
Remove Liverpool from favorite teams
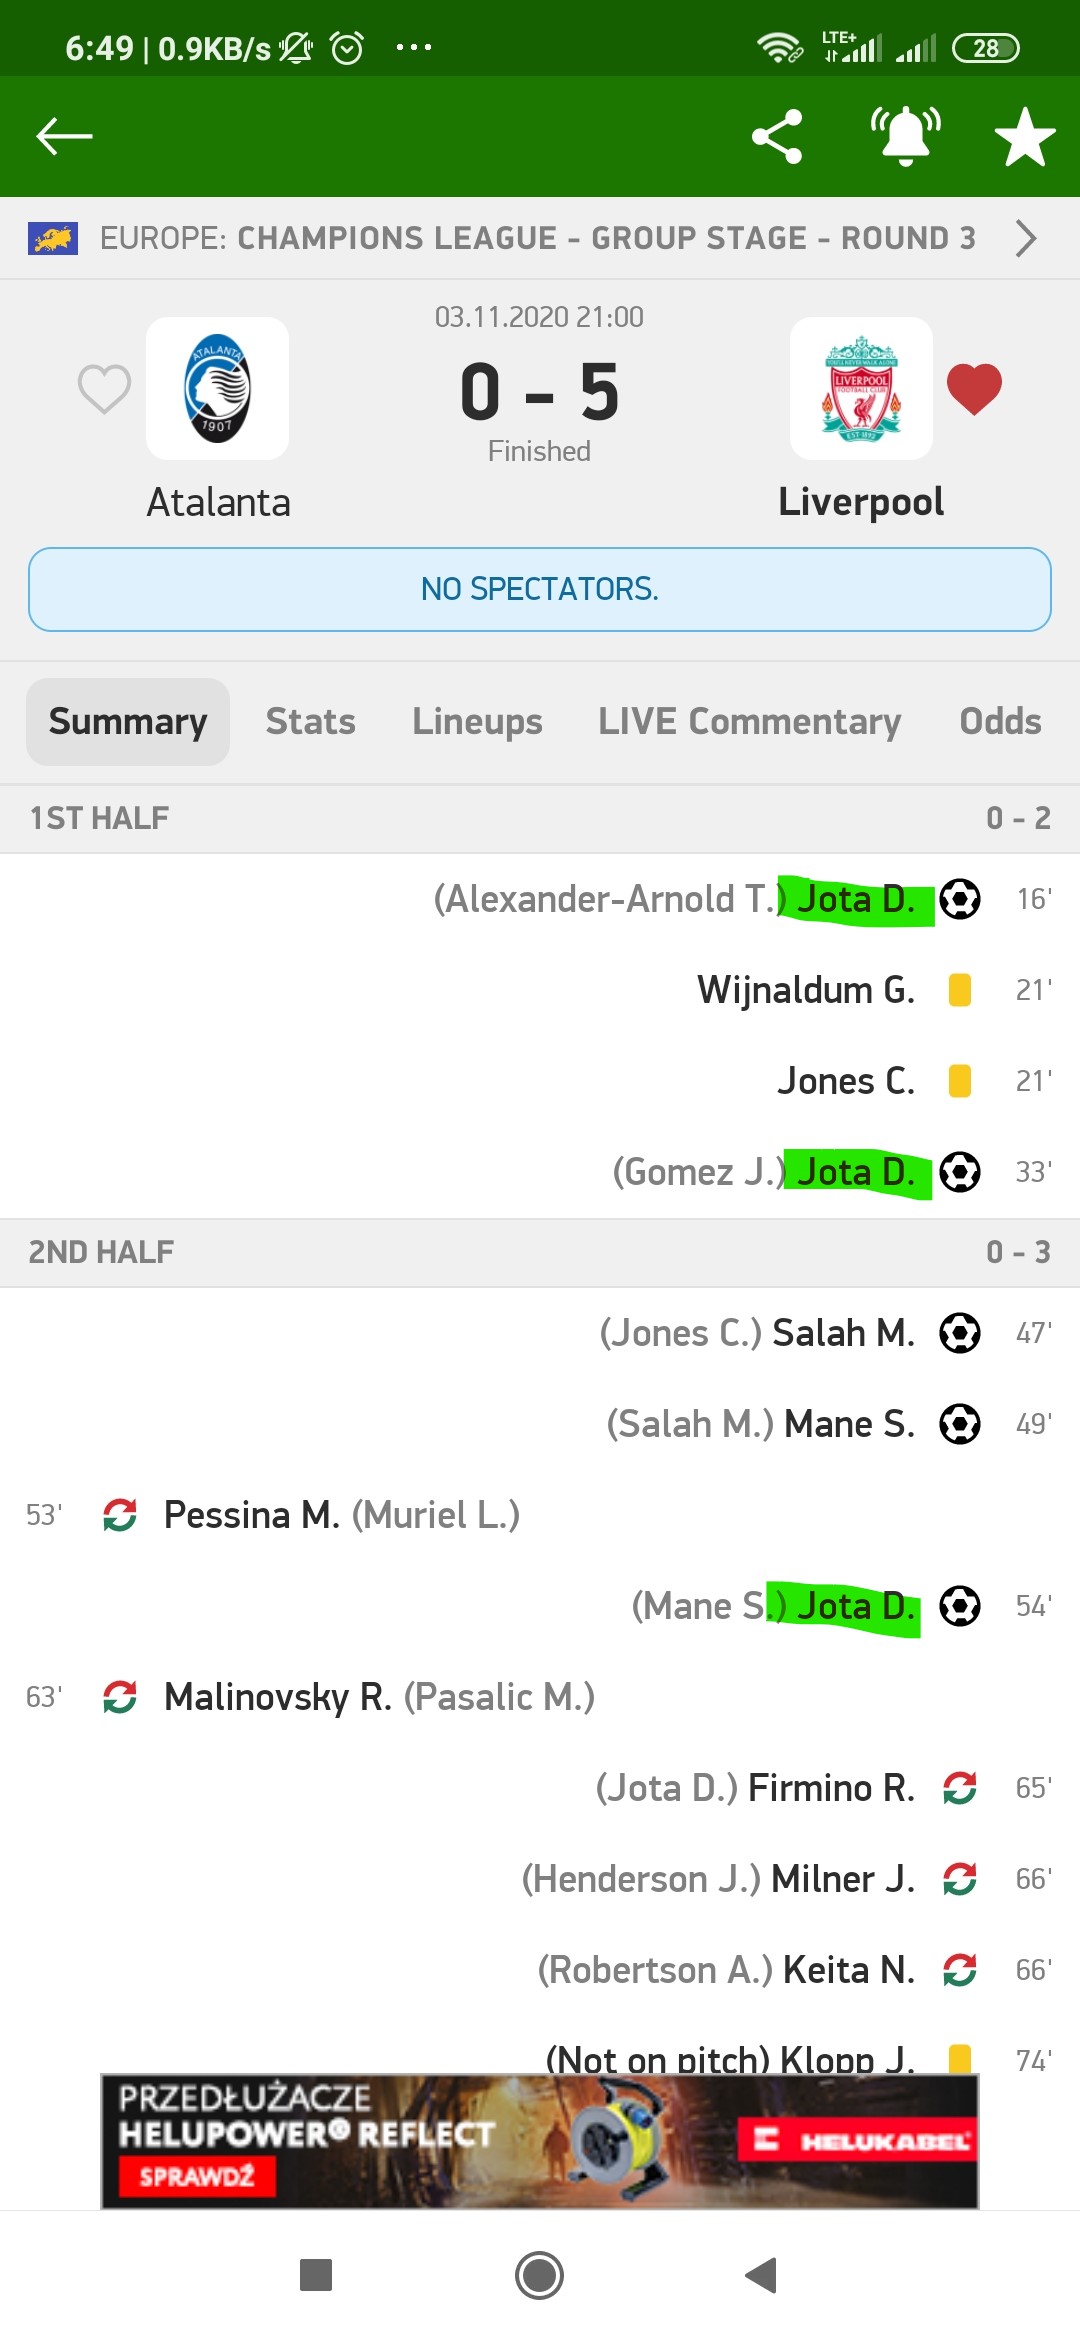click(x=974, y=388)
